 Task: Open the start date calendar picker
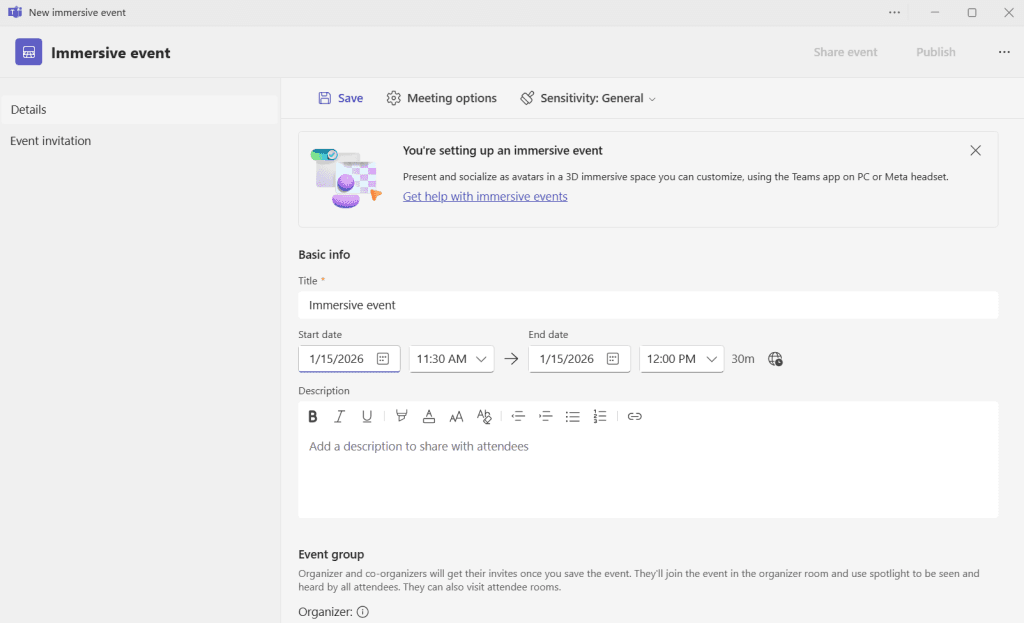click(383, 359)
